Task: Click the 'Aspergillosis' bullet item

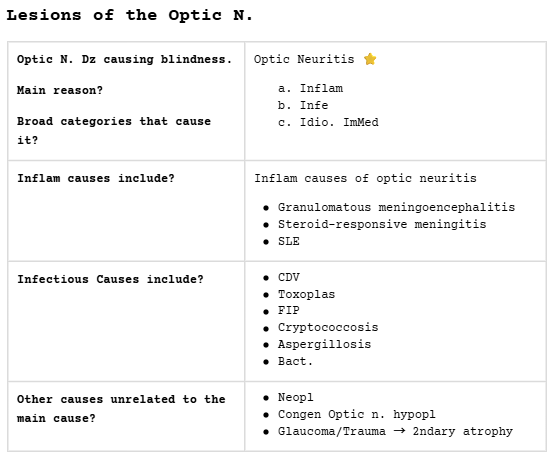Action: [x=324, y=344]
